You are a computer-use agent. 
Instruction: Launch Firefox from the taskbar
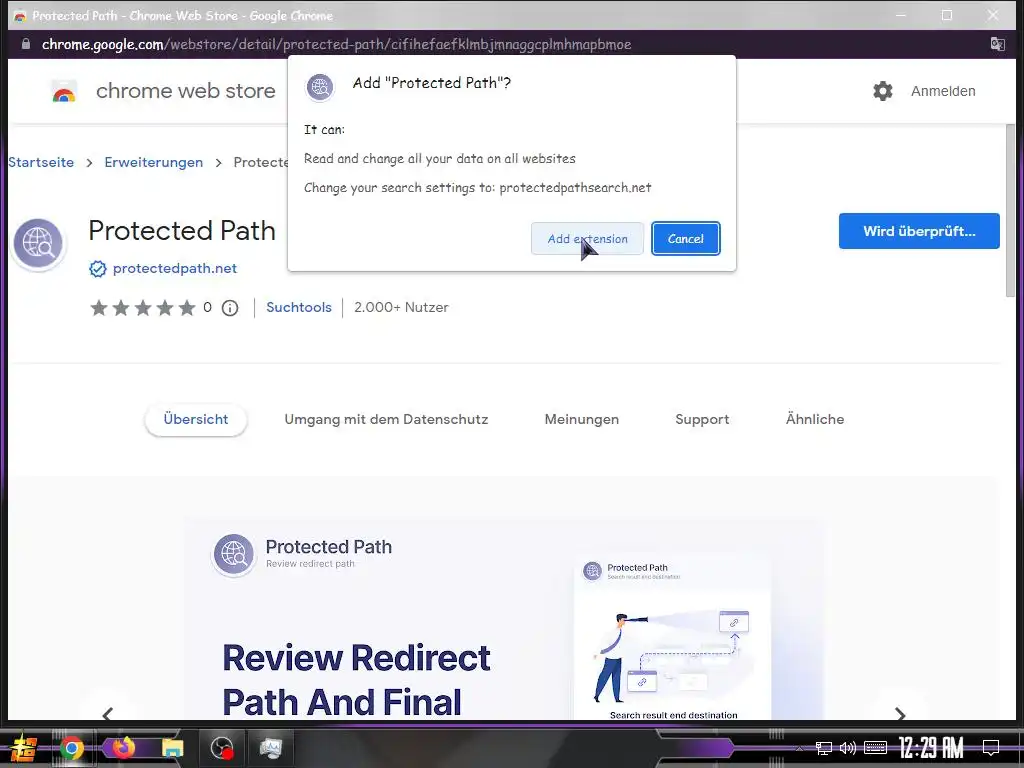[x=123, y=747]
